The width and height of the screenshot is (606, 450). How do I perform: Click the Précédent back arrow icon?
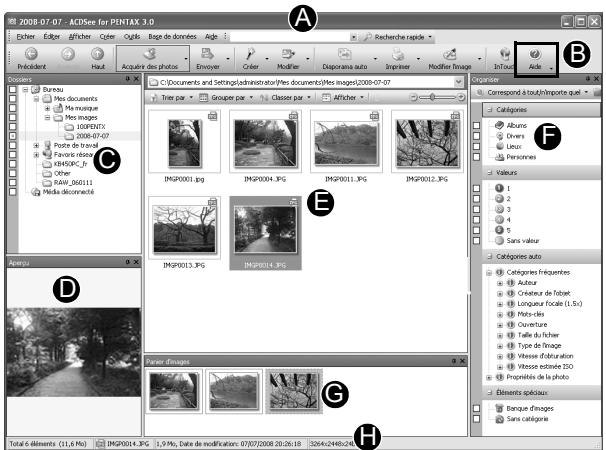[x=31, y=54]
